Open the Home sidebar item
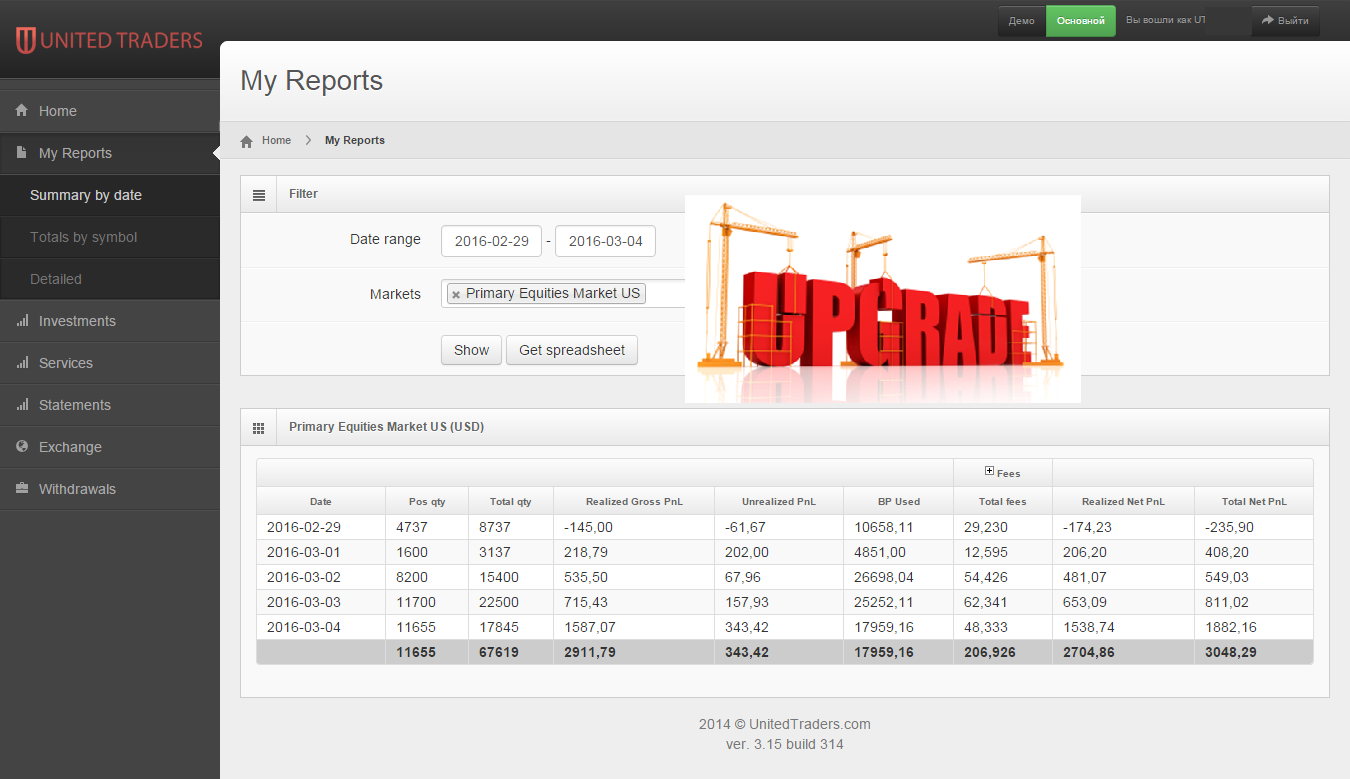Image resolution: width=1350 pixels, height=779 pixels. pos(110,111)
